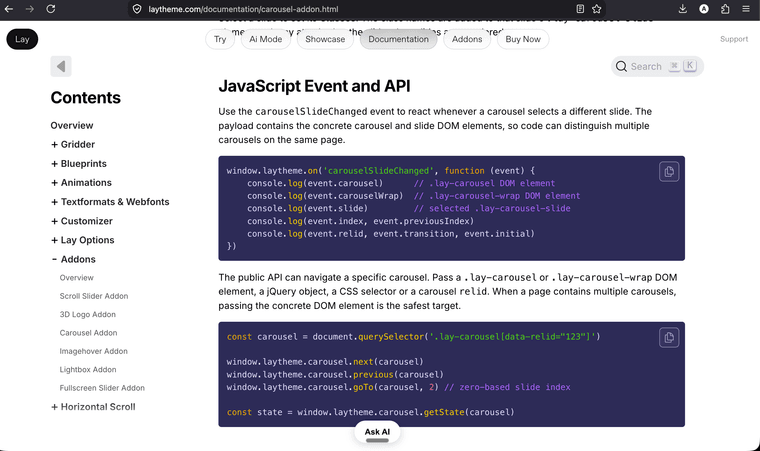Collapse the Addons section
760x451 pixels.
pyautogui.click(x=73, y=259)
